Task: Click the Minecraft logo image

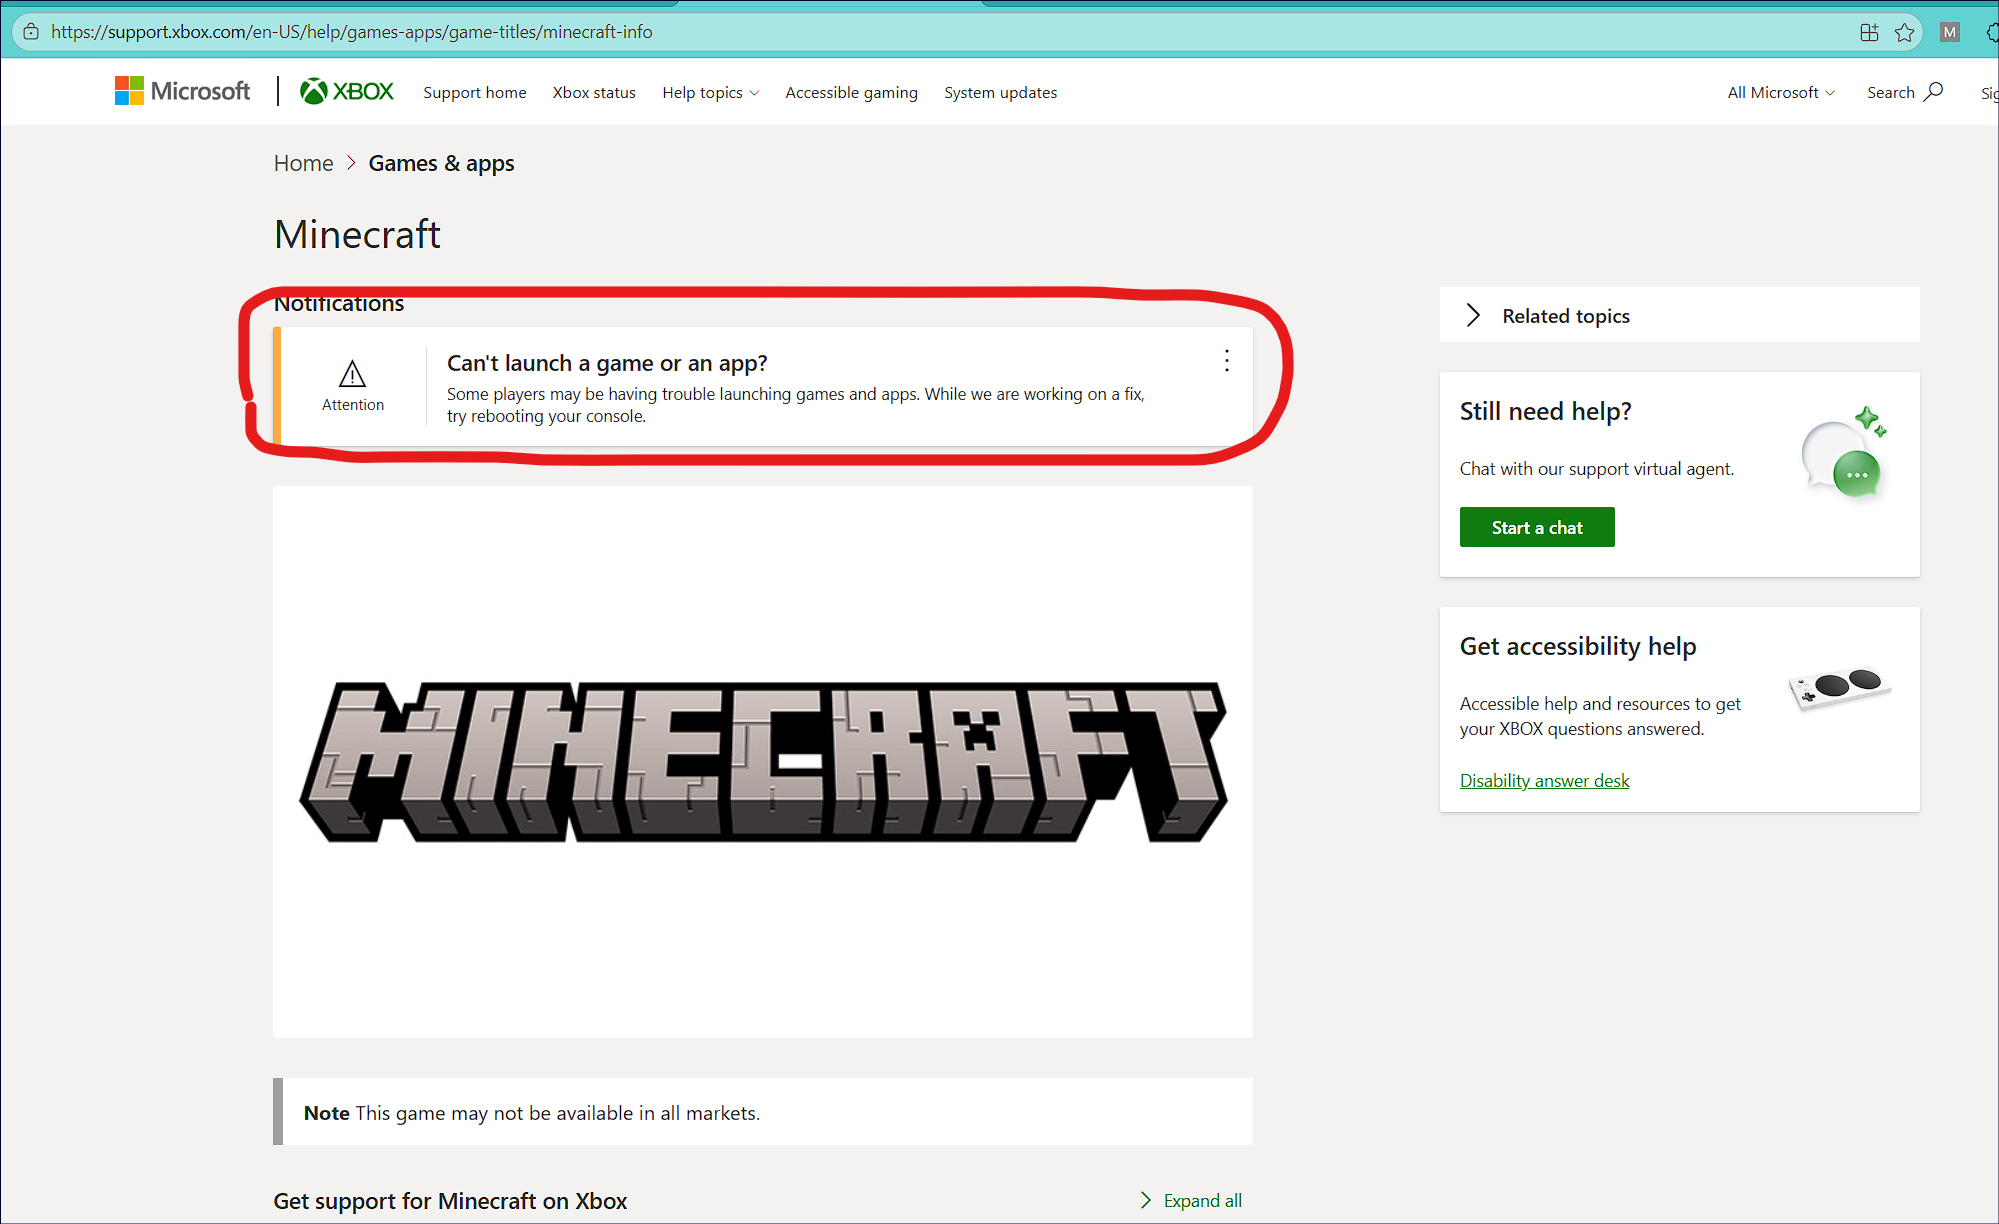Action: (x=763, y=762)
